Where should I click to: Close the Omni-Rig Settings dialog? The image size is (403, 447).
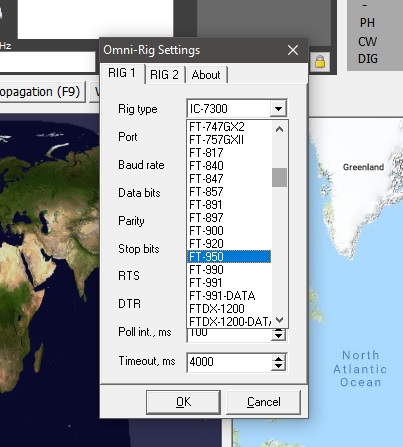tap(293, 50)
